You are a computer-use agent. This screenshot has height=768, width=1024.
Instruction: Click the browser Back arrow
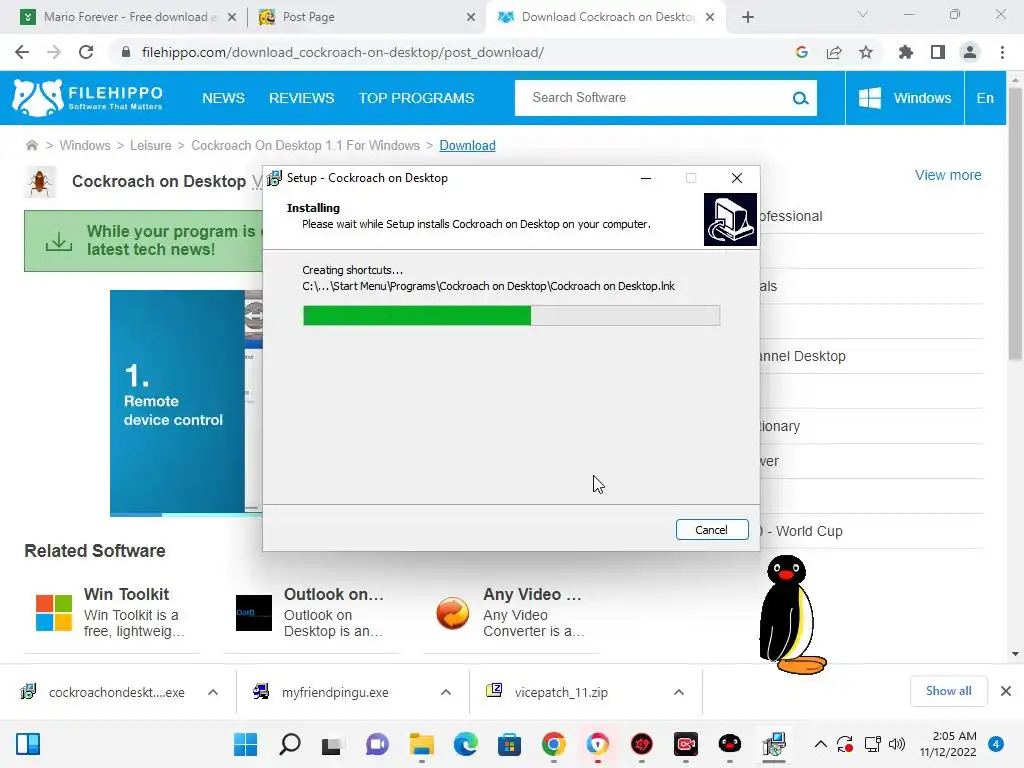click(22, 52)
